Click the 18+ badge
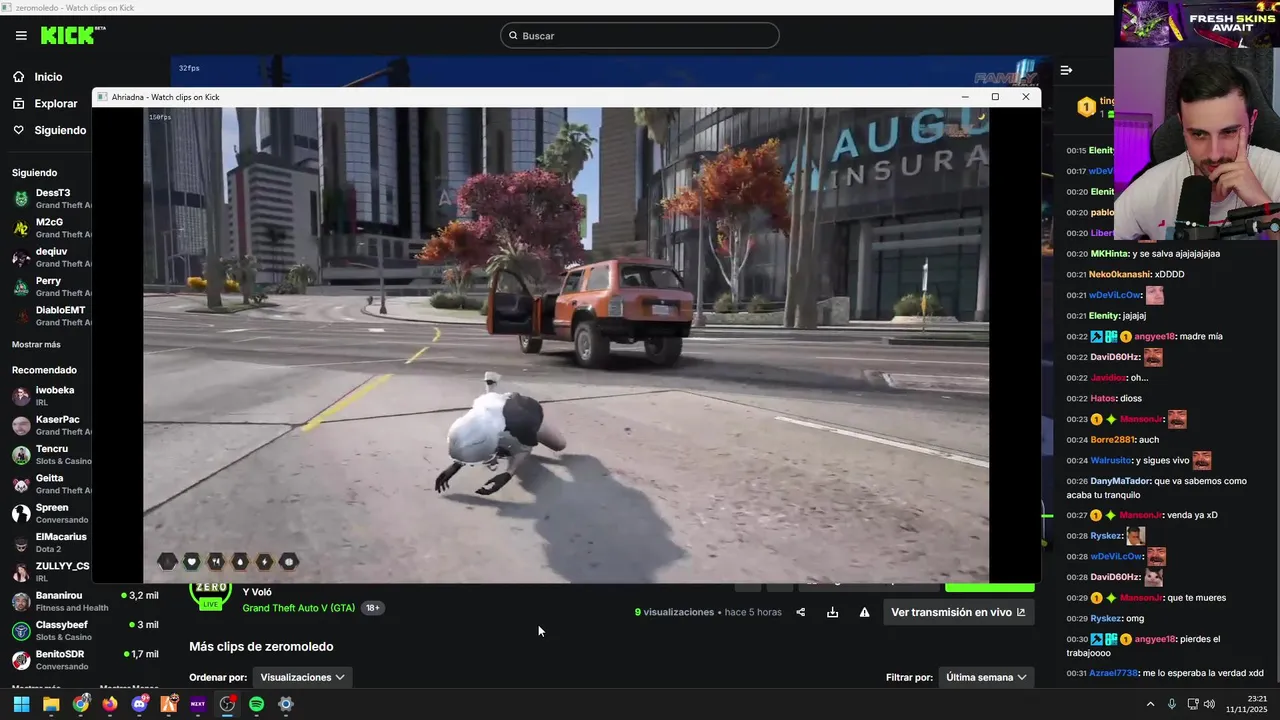 [x=372, y=608]
